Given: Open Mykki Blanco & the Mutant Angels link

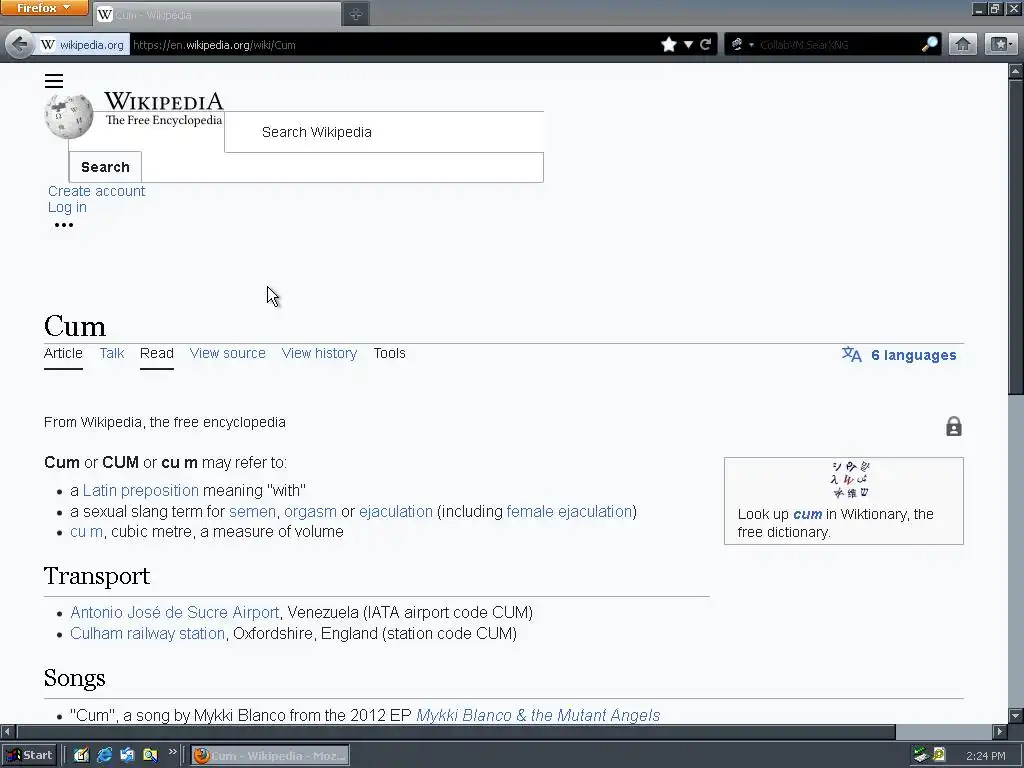Looking at the screenshot, I should 538,716.
